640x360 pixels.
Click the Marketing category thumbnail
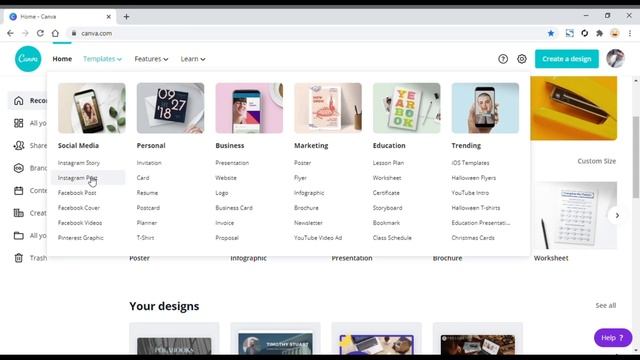click(x=328, y=108)
